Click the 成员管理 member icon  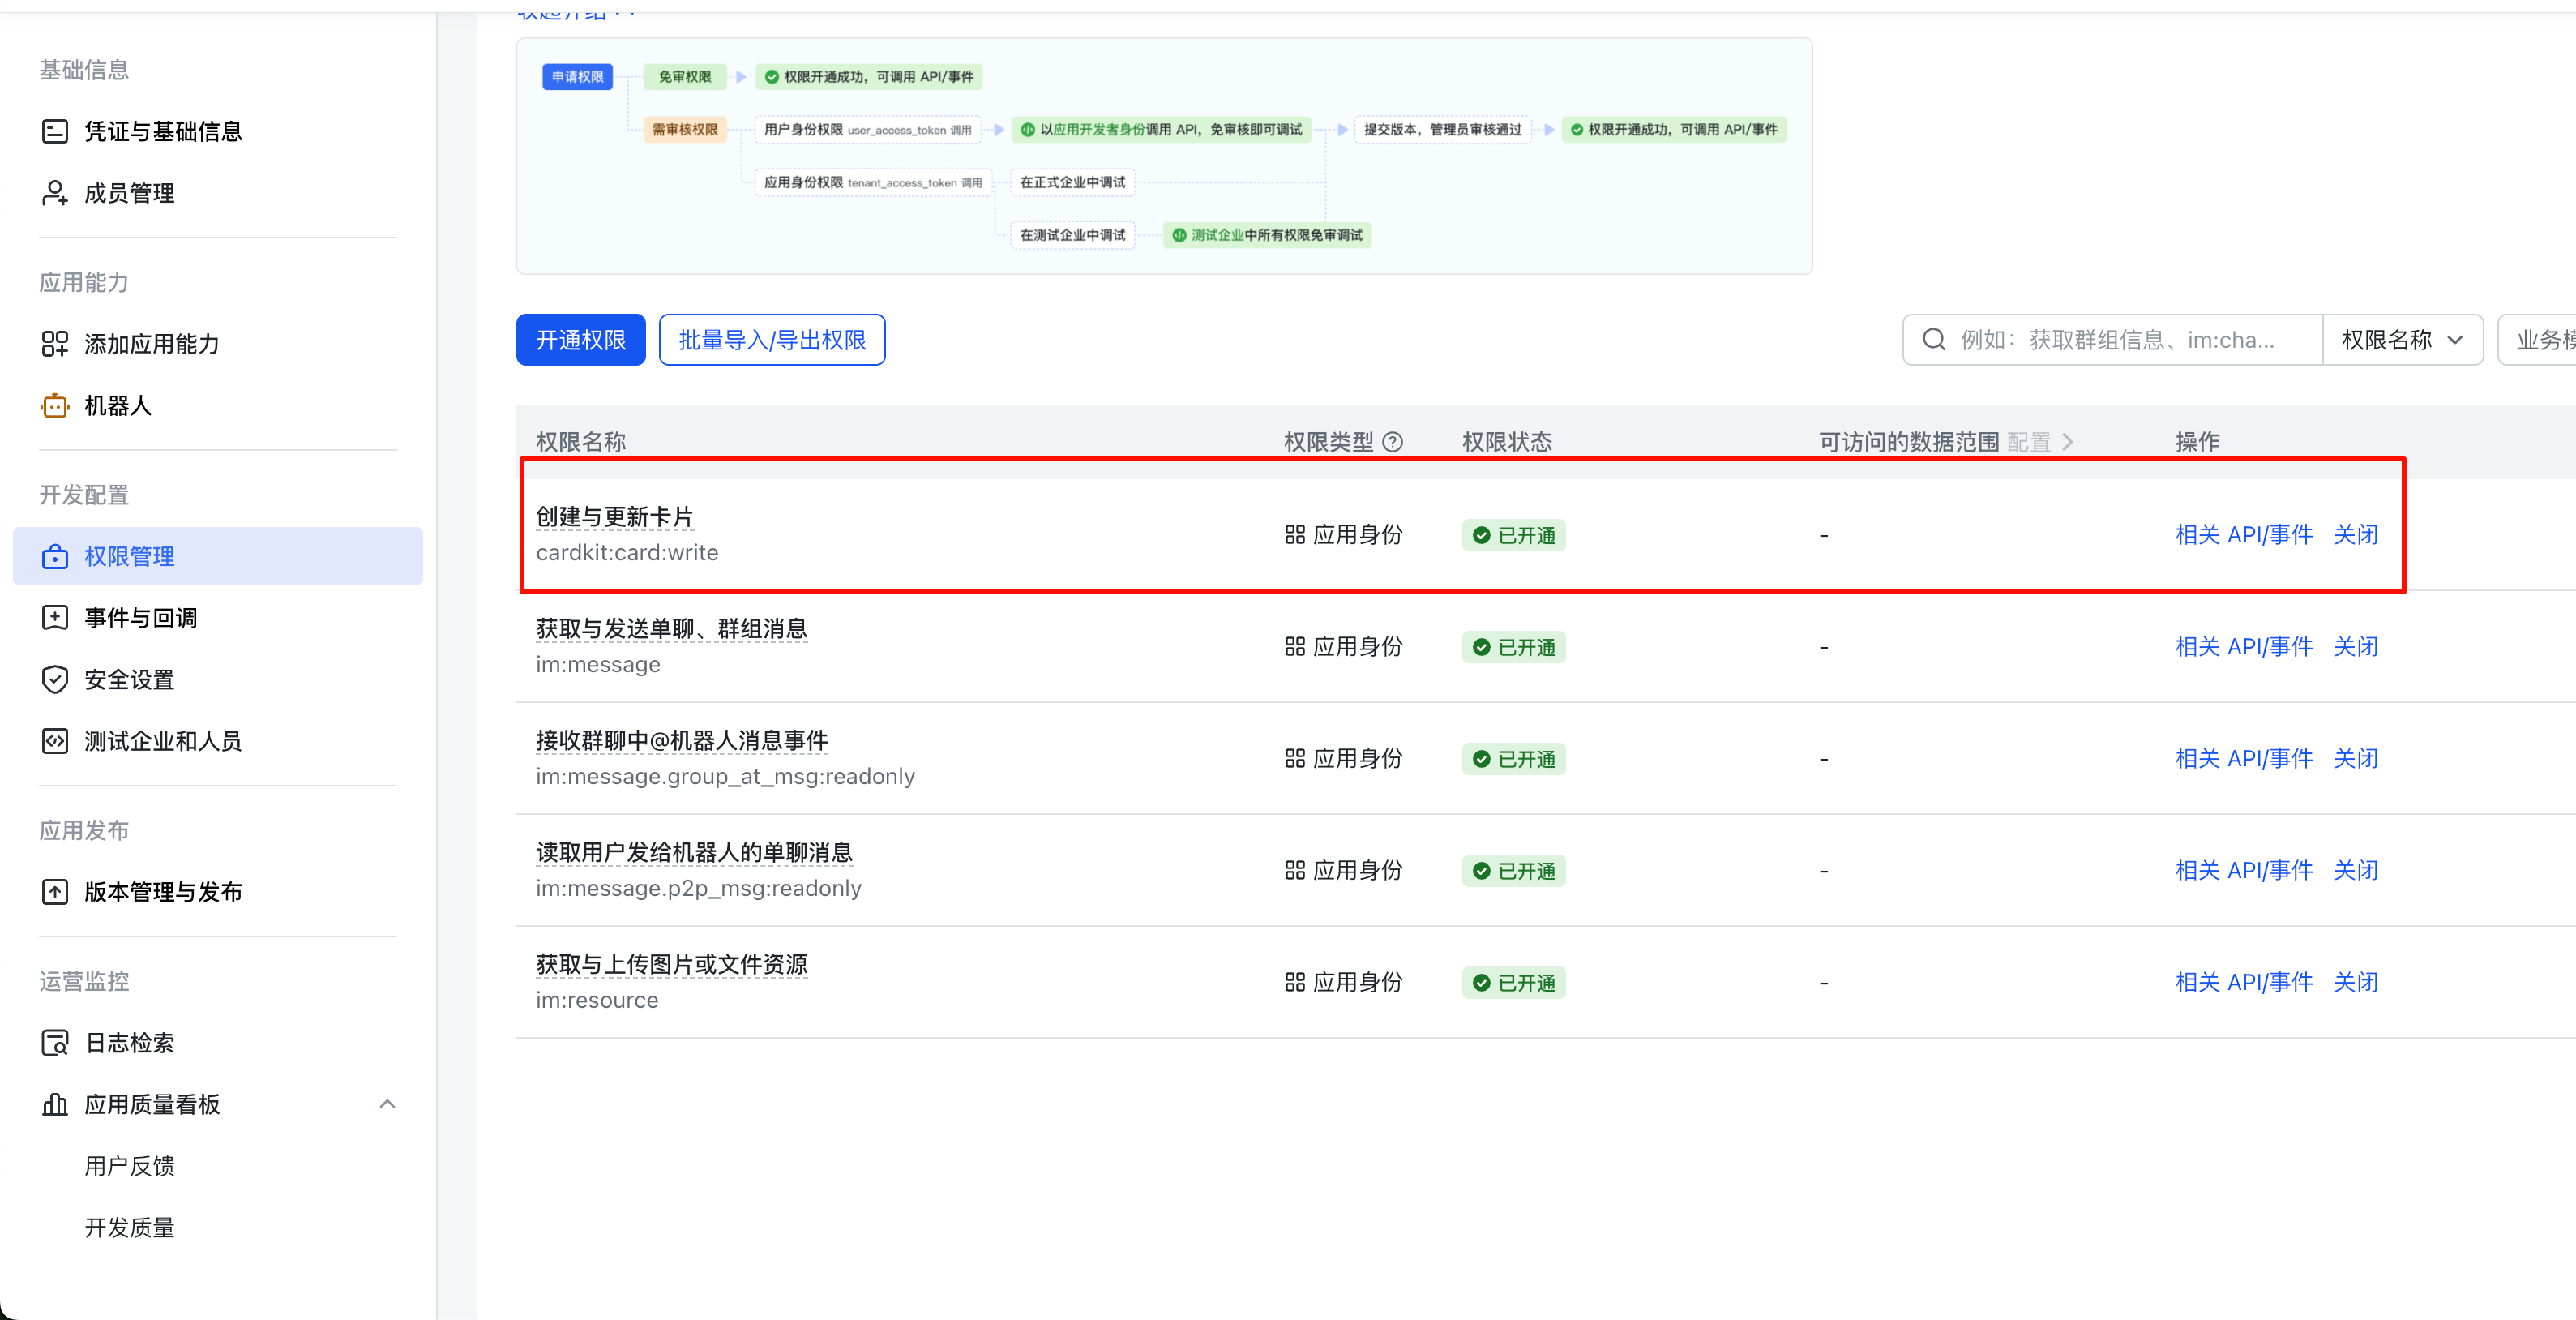54,193
